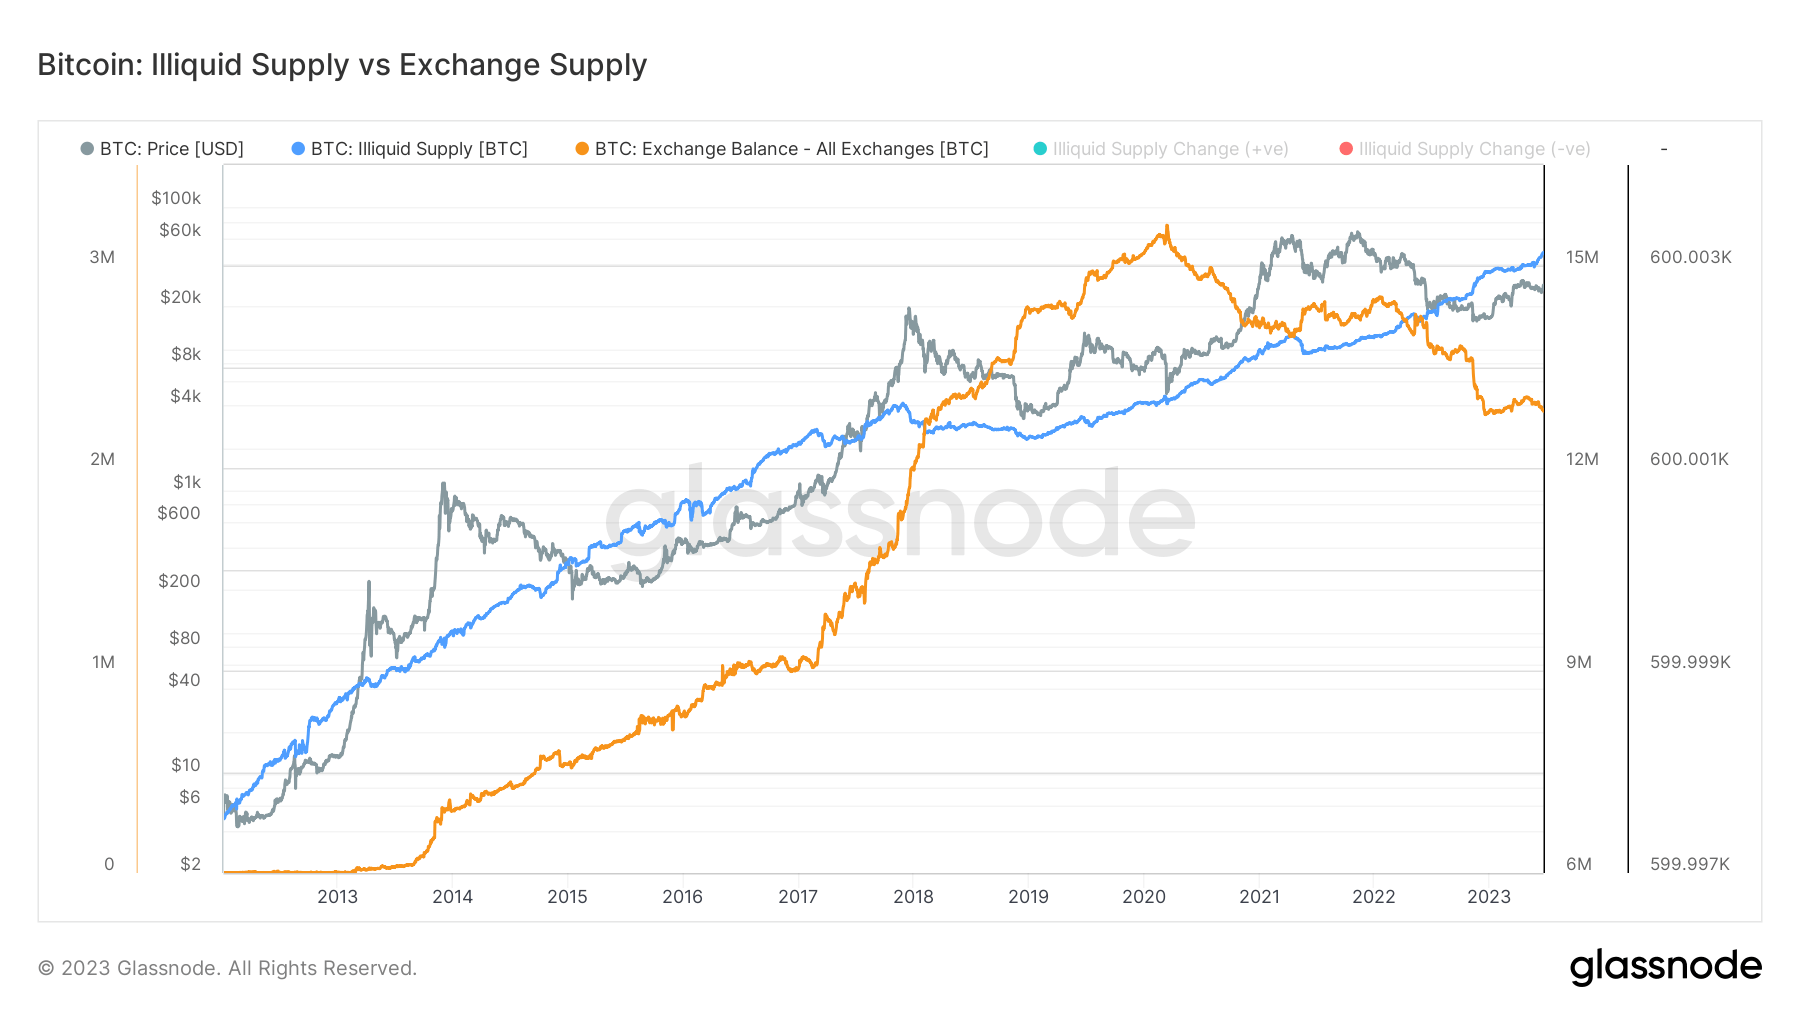Toggle the BTC: Illiquid Supply [BTC] legend entry
The image size is (1800, 1013).
coord(409,149)
